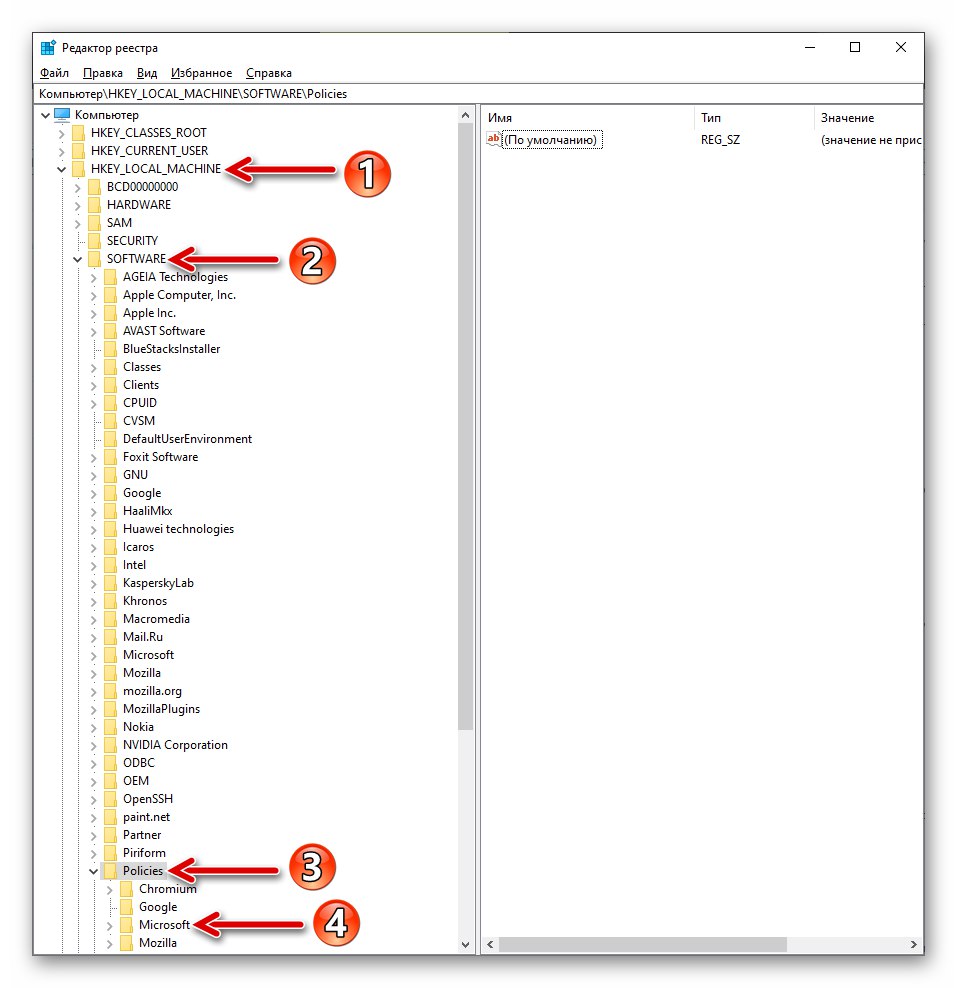Screen dimensions: 957x988
Task: Select the Classes key
Action: 142,367
